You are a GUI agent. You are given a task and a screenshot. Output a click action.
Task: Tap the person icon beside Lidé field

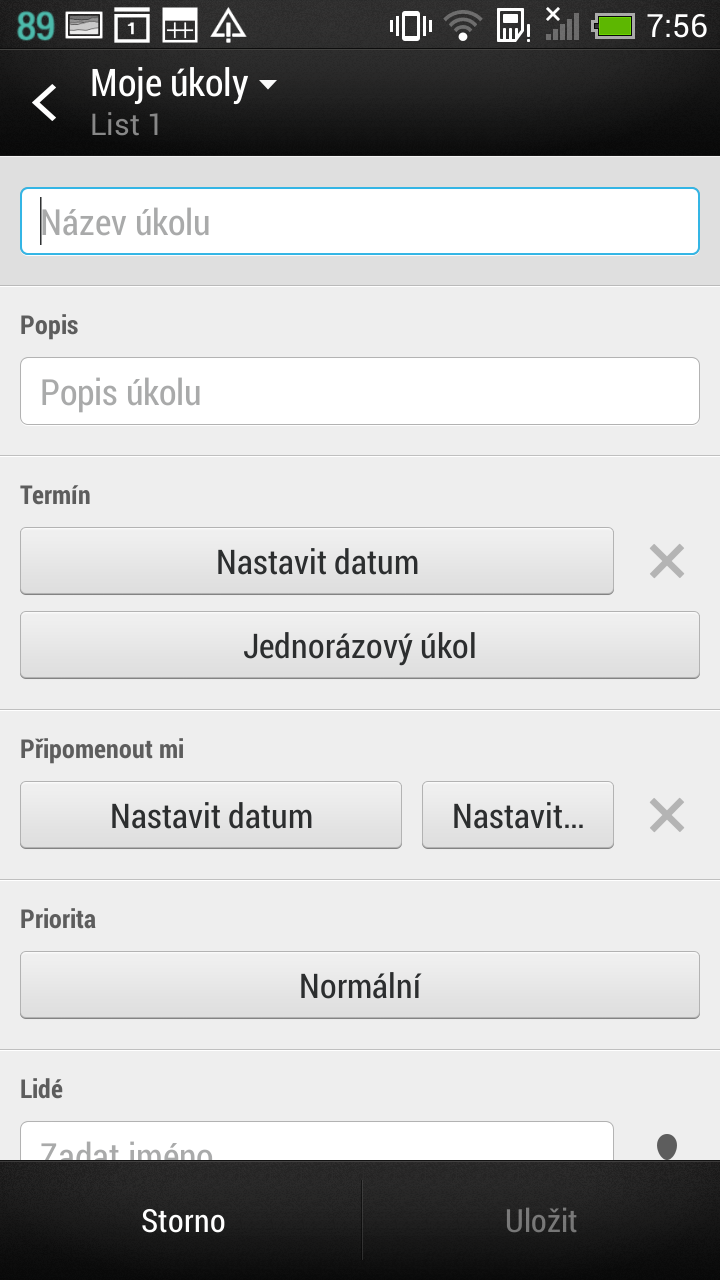pyautogui.click(x=666, y=1146)
